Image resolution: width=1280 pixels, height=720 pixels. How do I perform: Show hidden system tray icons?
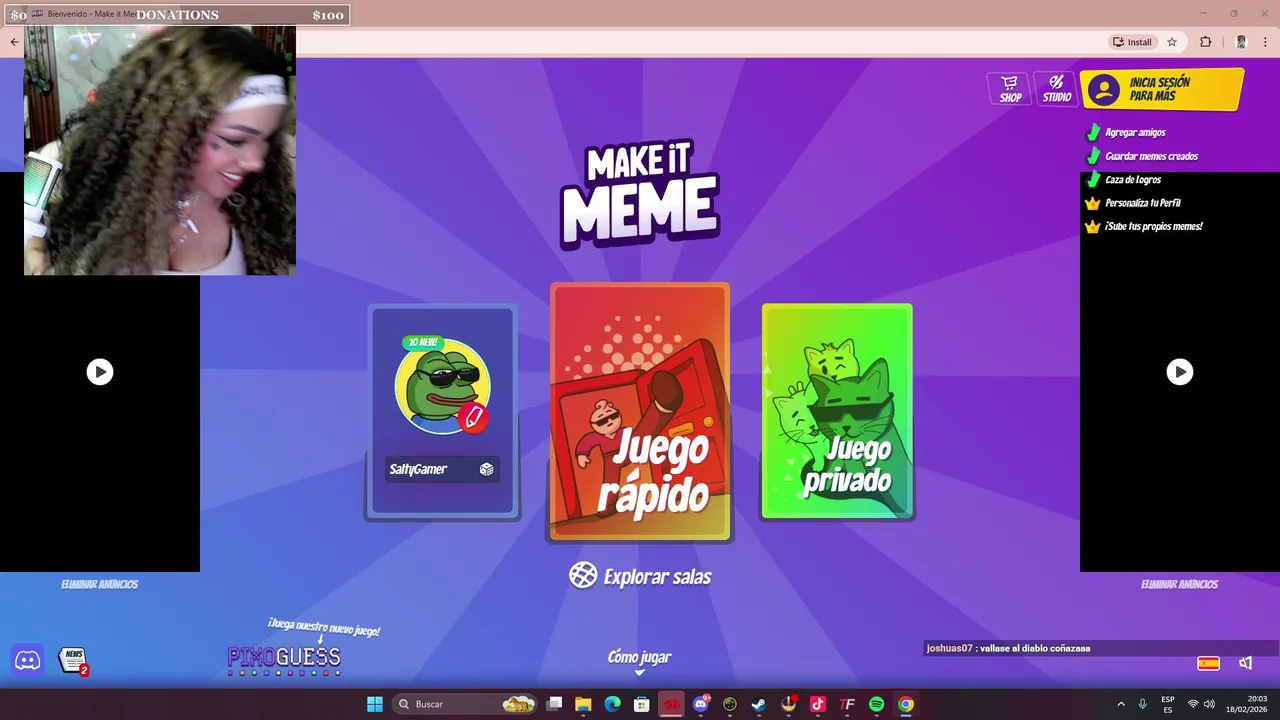click(x=1121, y=704)
